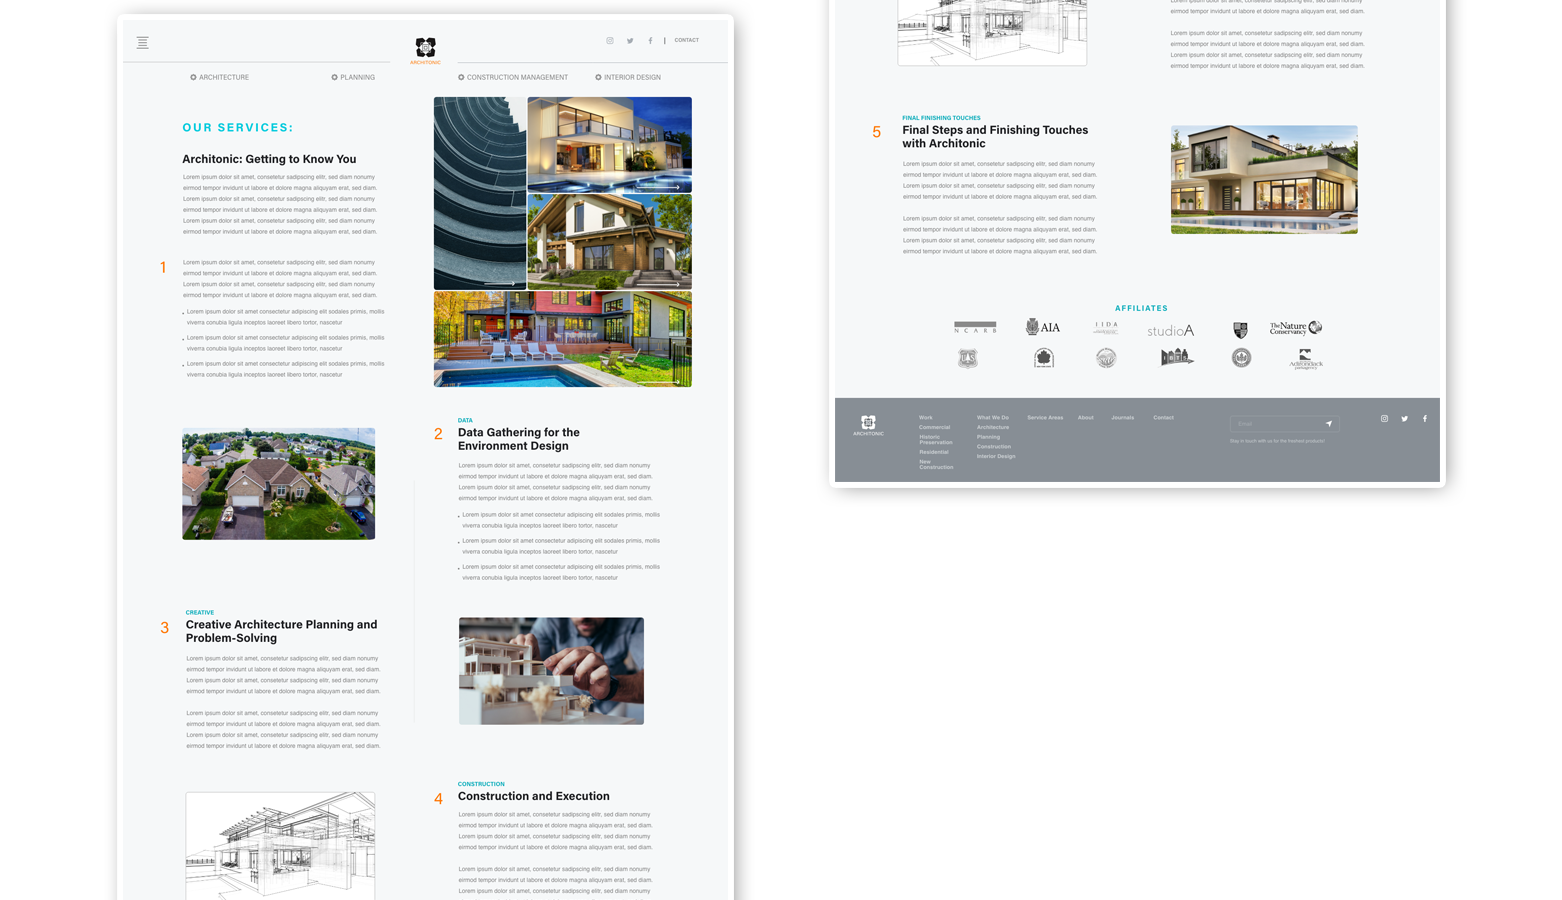The image size is (1562, 900).
Task: Click the Contact link in header
Action: (686, 41)
